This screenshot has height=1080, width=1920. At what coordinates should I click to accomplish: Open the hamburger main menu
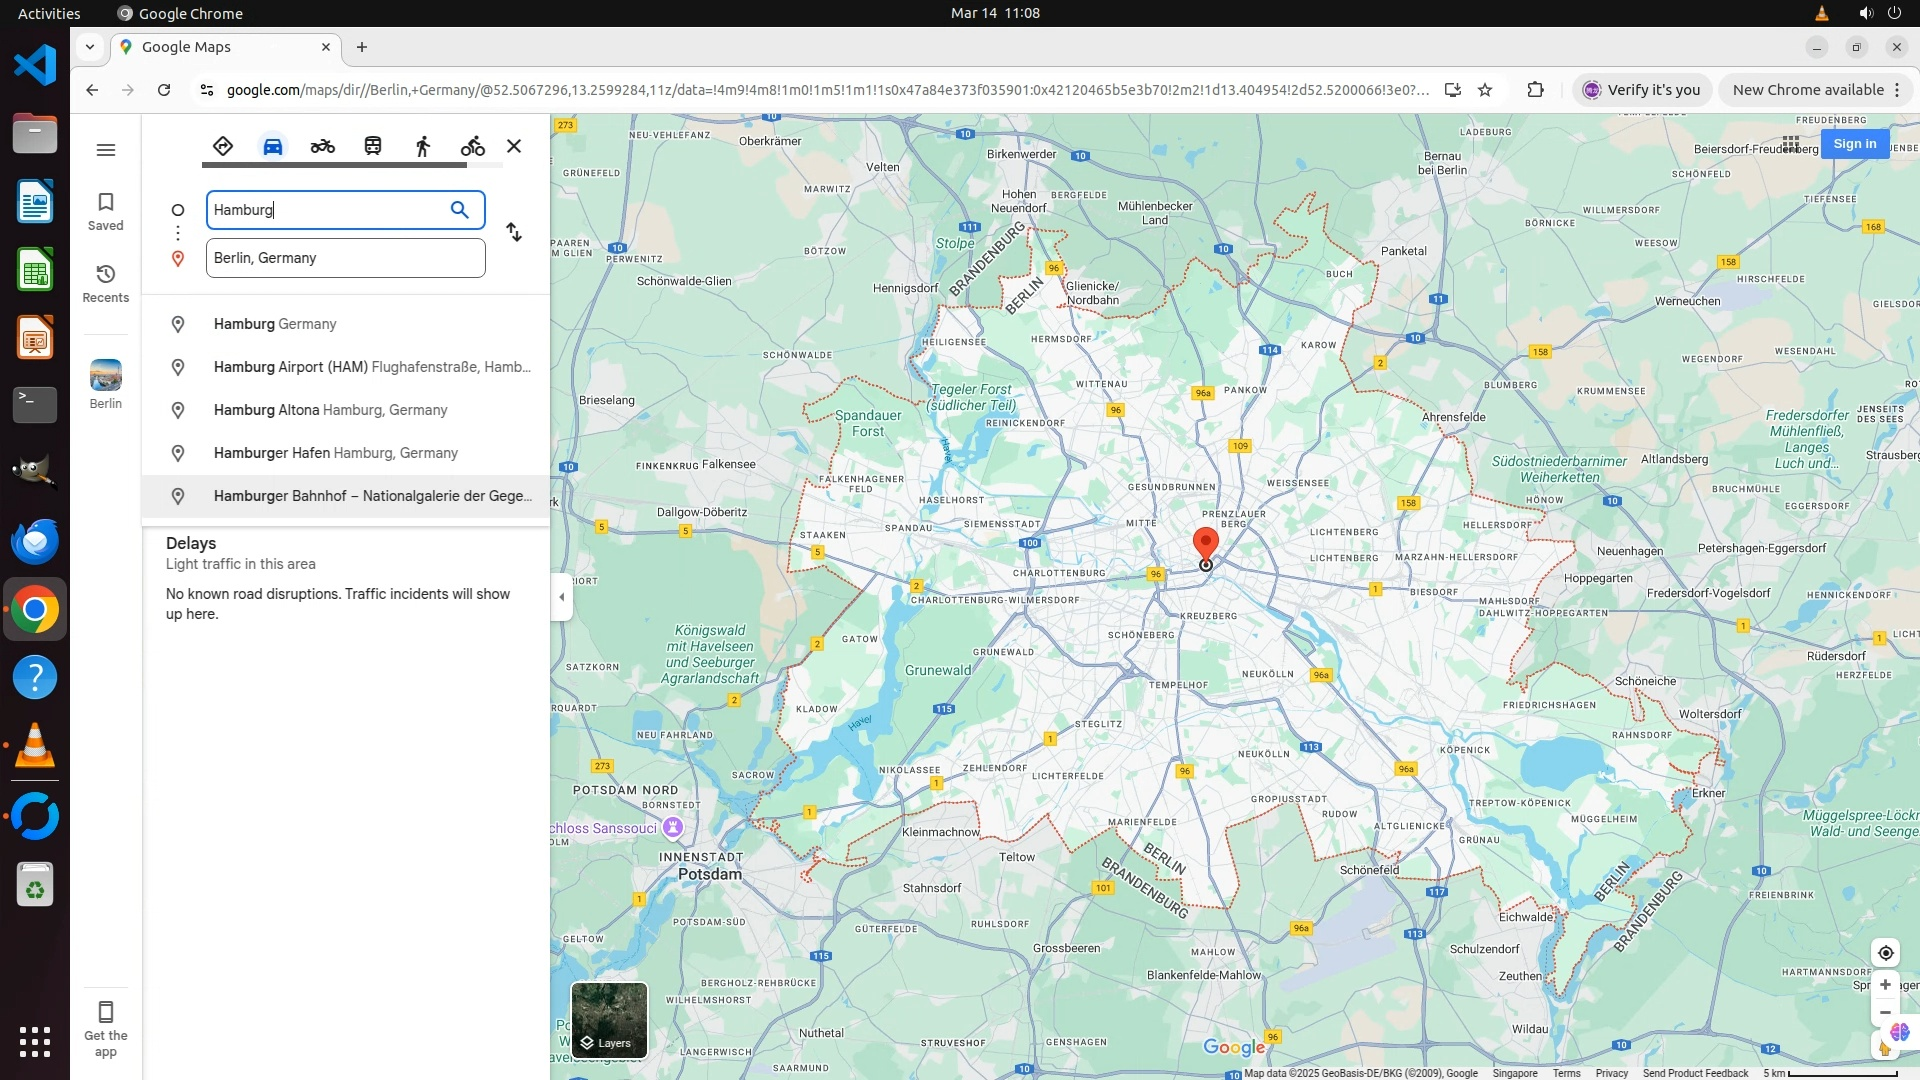tap(105, 150)
